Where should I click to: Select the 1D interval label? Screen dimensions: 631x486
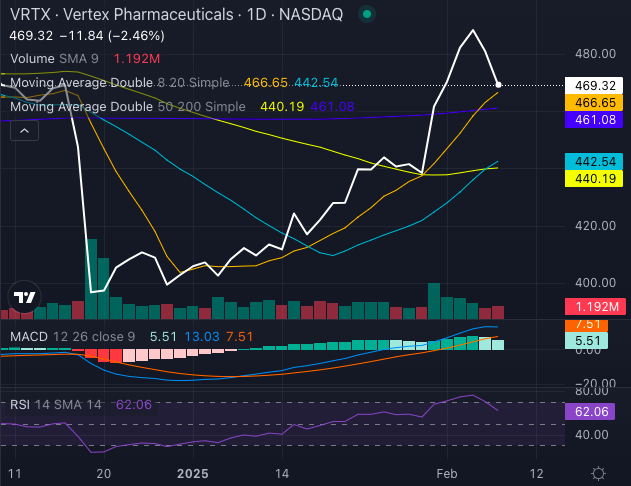coord(253,15)
